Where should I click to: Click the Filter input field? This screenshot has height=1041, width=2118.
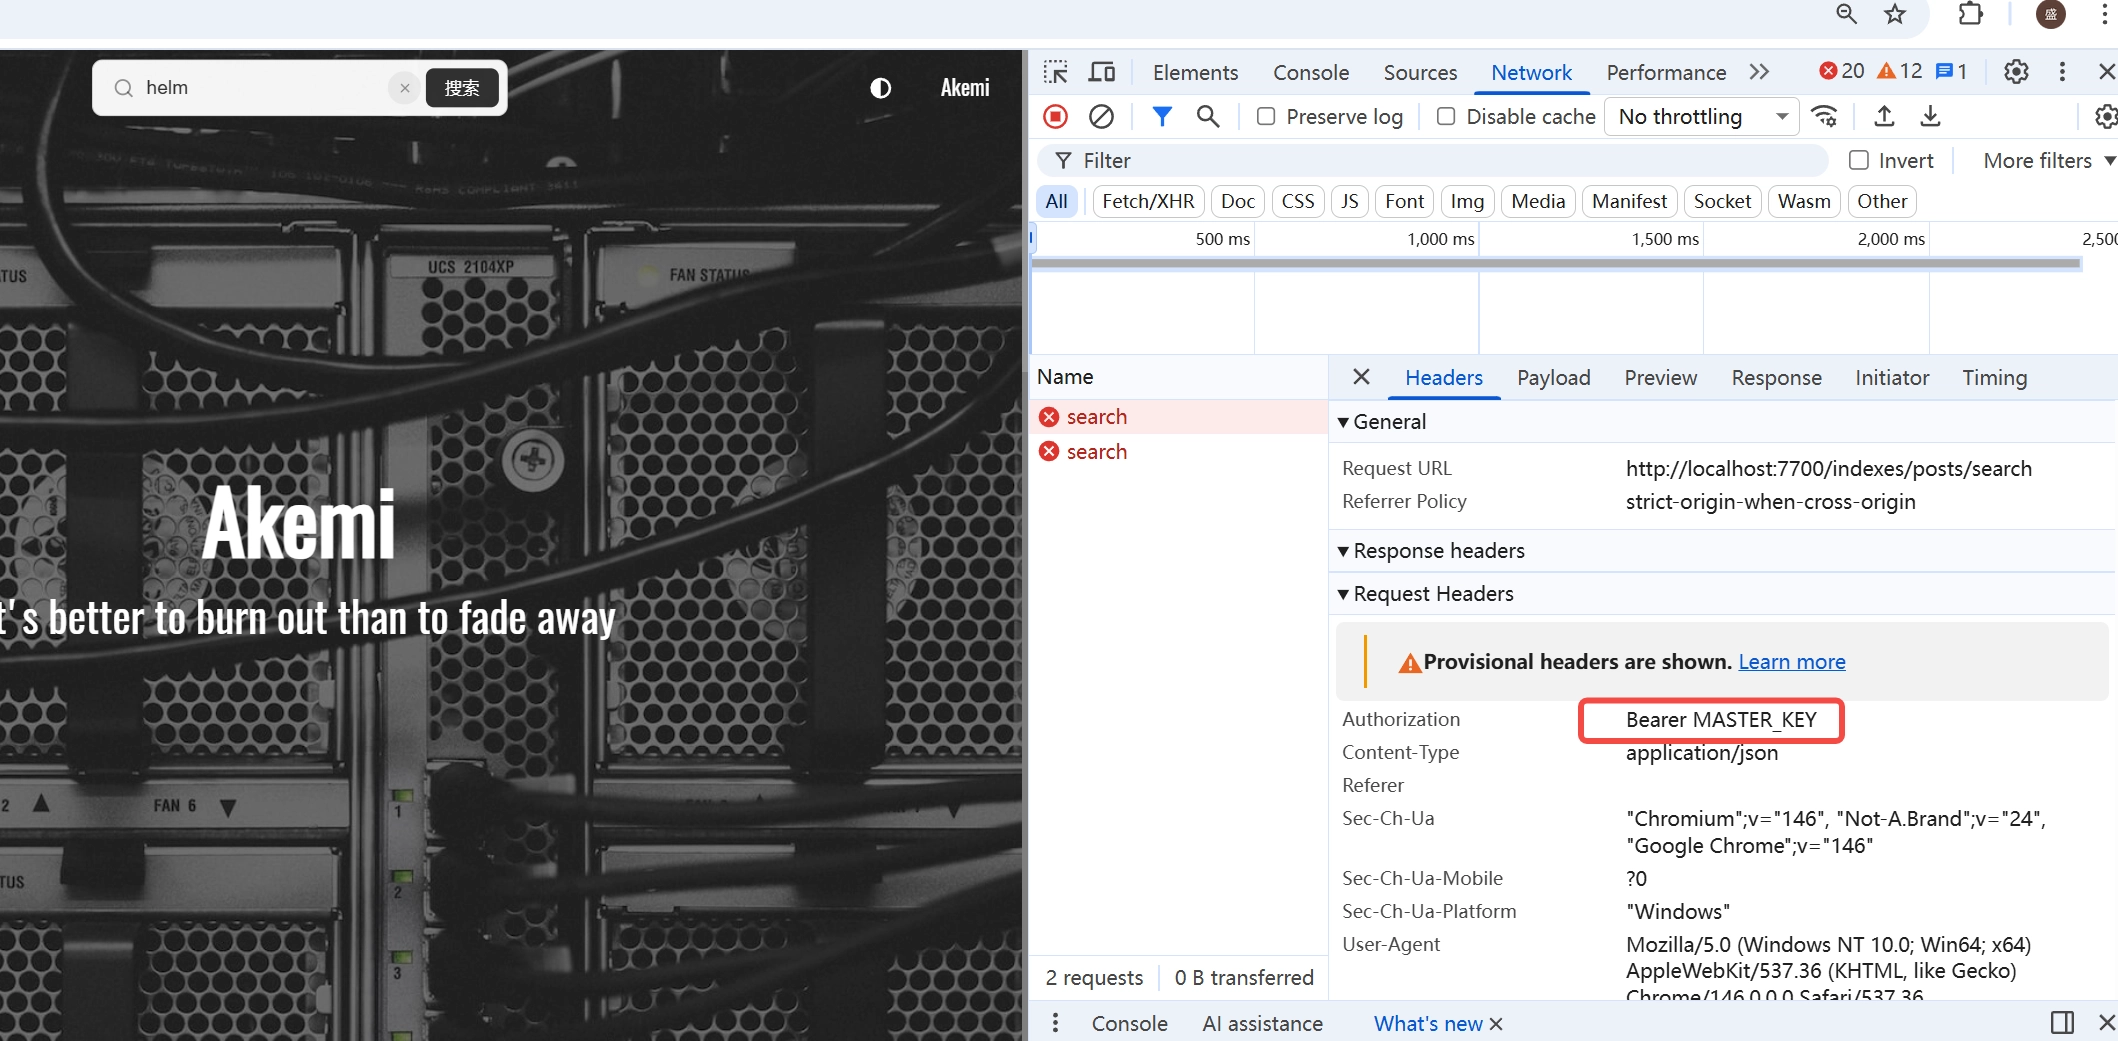click(x=1440, y=161)
